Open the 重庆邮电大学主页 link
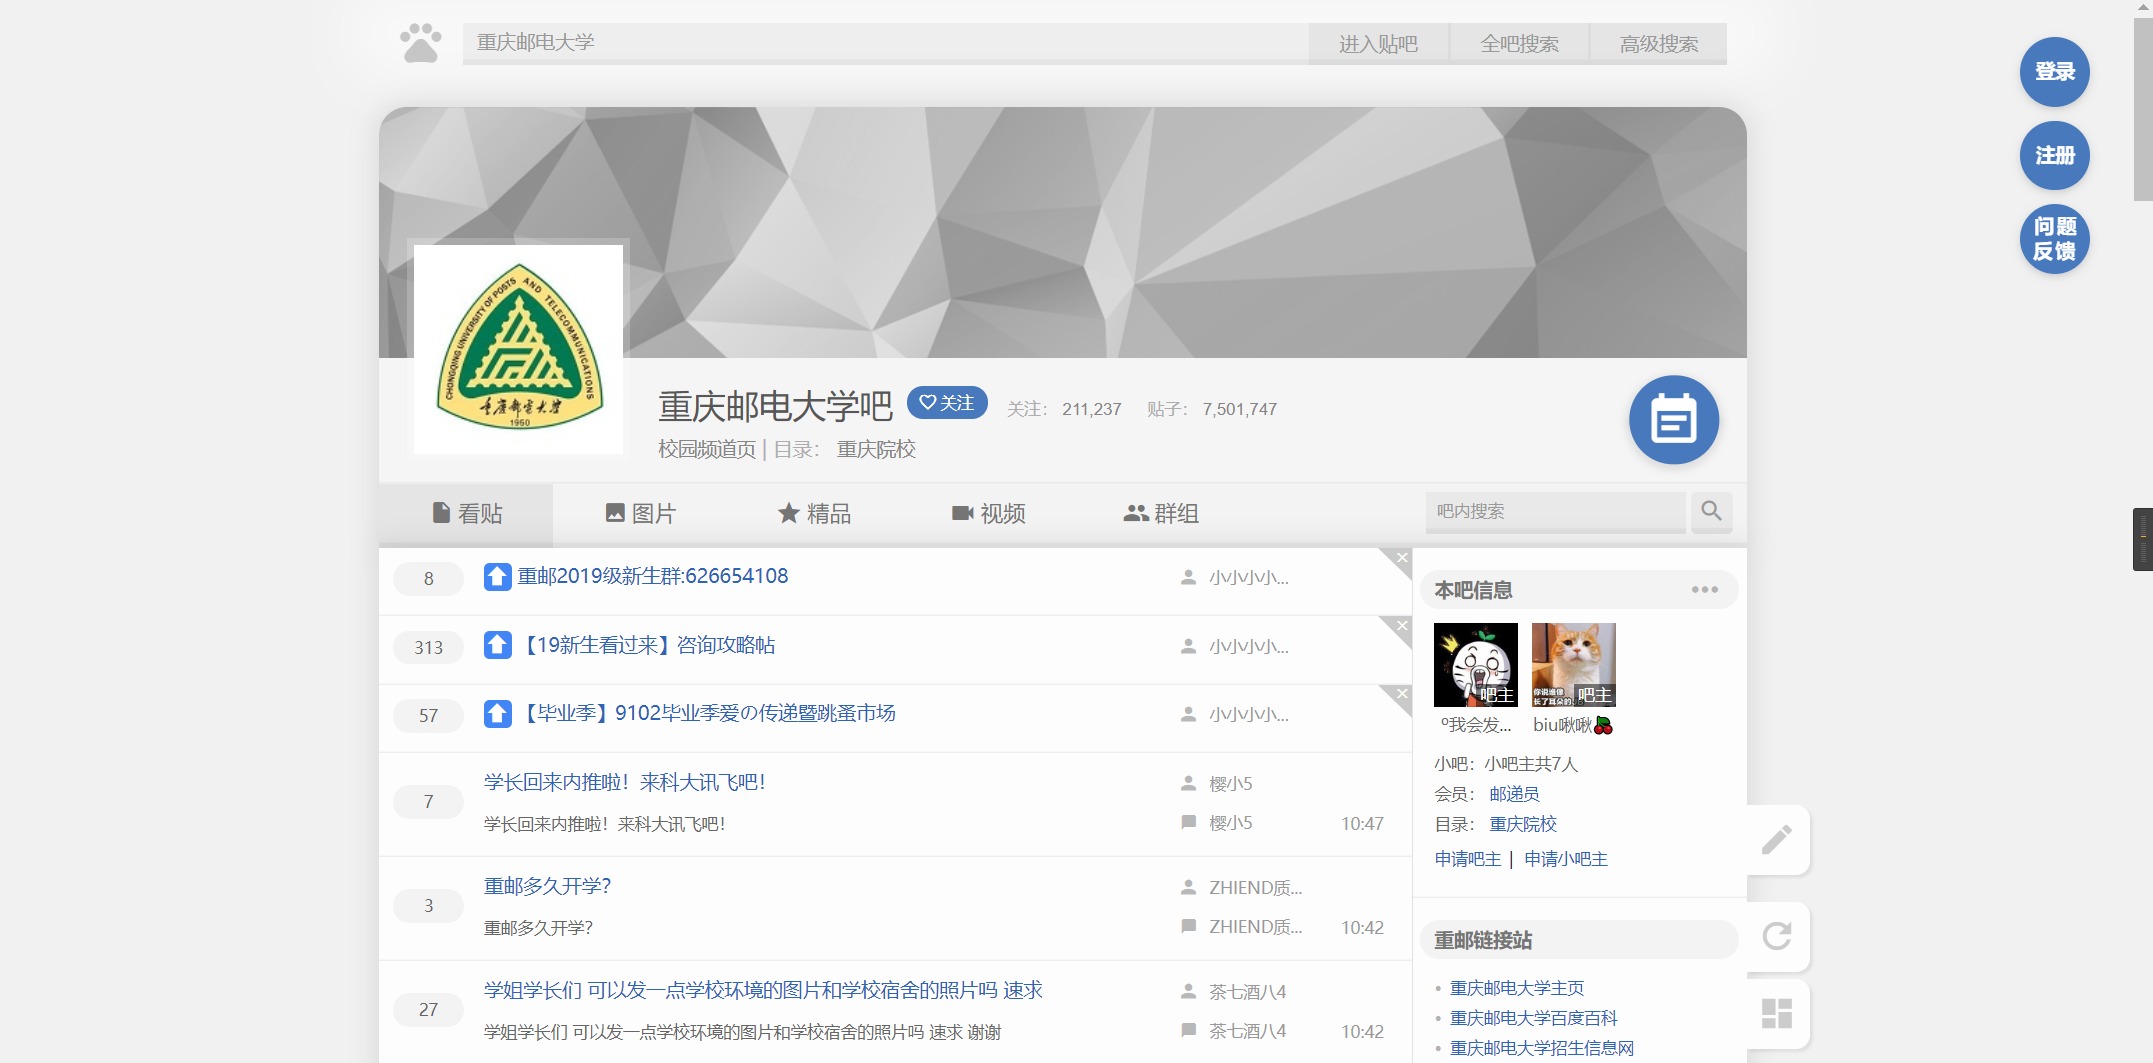The height and width of the screenshot is (1063, 2153). click(1517, 988)
